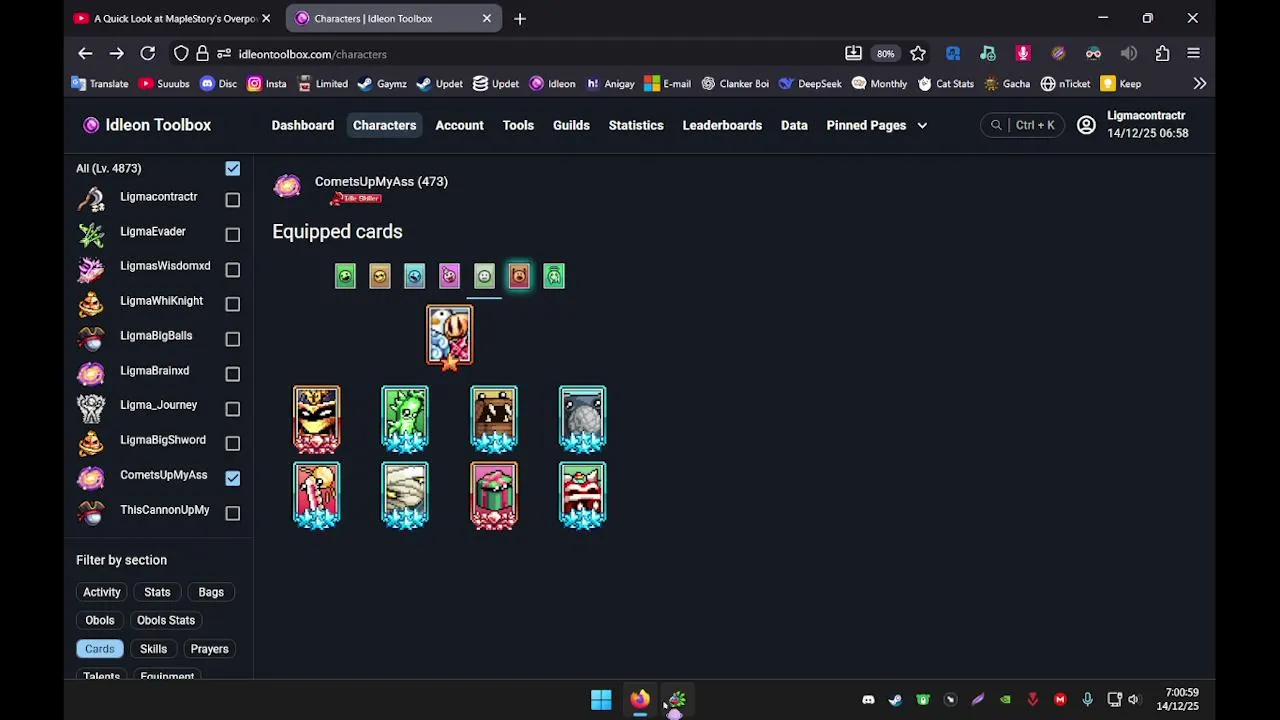Click the green gift box card

[494, 495]
